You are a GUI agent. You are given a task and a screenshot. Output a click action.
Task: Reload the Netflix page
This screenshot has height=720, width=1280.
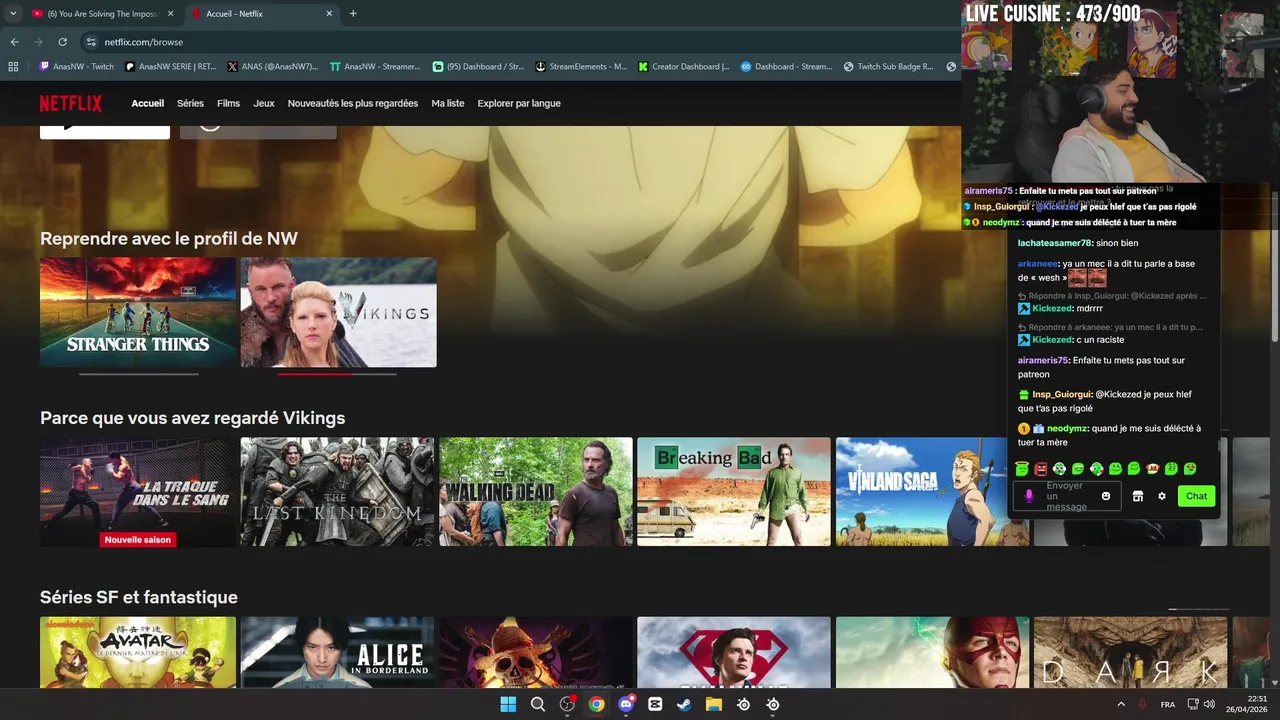click(x=62, y=42)
